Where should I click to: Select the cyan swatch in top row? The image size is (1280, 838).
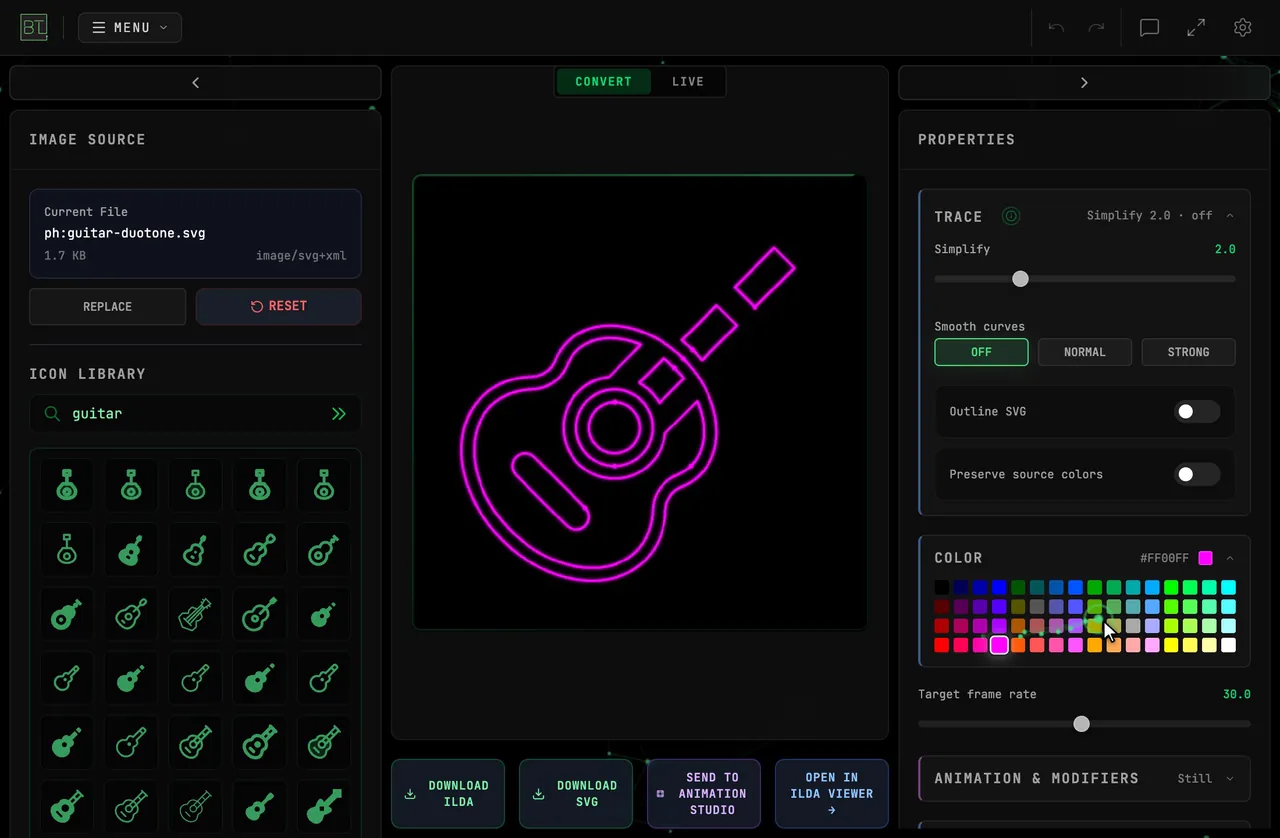[x=1229, y=588]
